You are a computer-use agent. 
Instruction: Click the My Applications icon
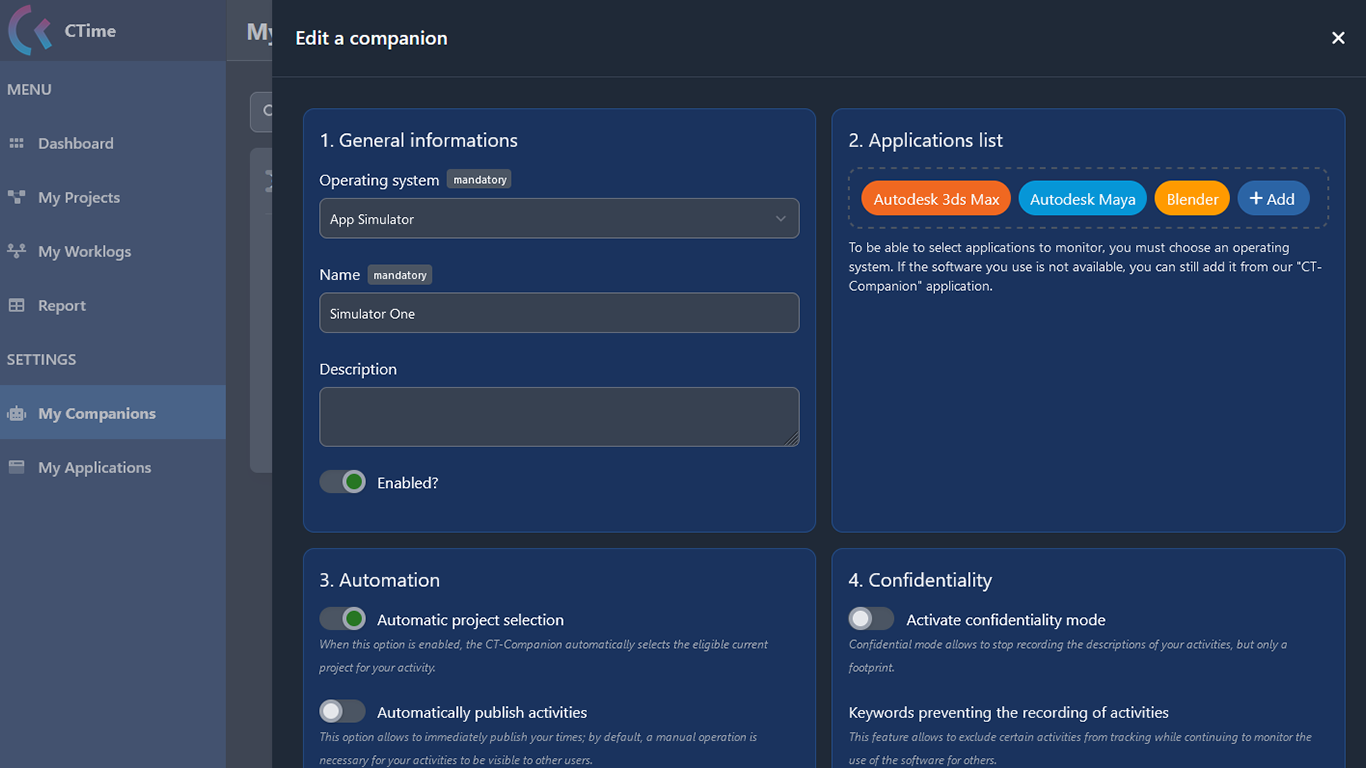tap(18, 466)
